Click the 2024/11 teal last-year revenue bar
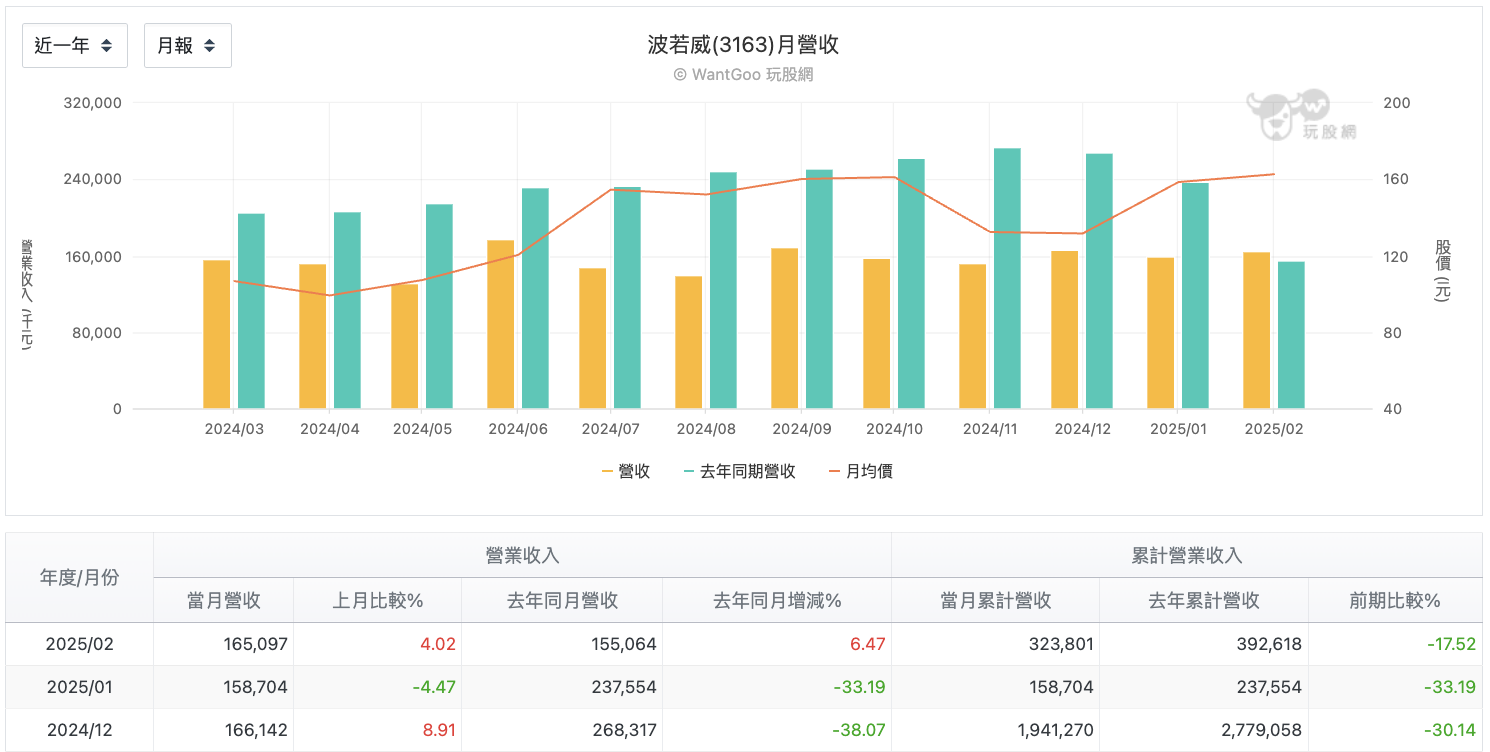 pos(1007,278)
